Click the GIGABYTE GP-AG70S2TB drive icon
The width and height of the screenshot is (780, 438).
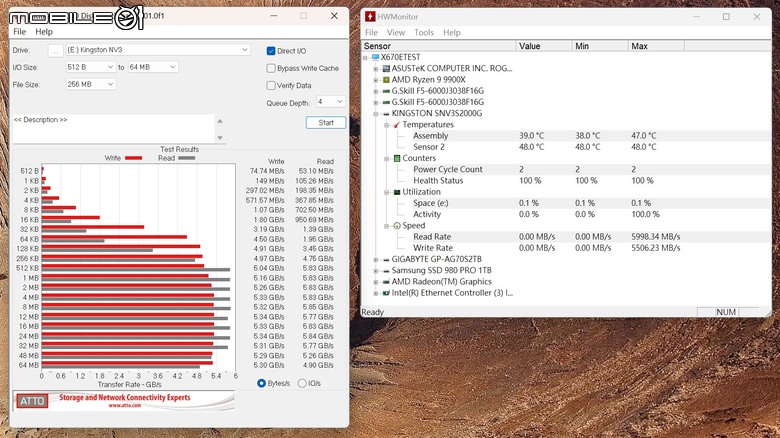click(386, 259)
